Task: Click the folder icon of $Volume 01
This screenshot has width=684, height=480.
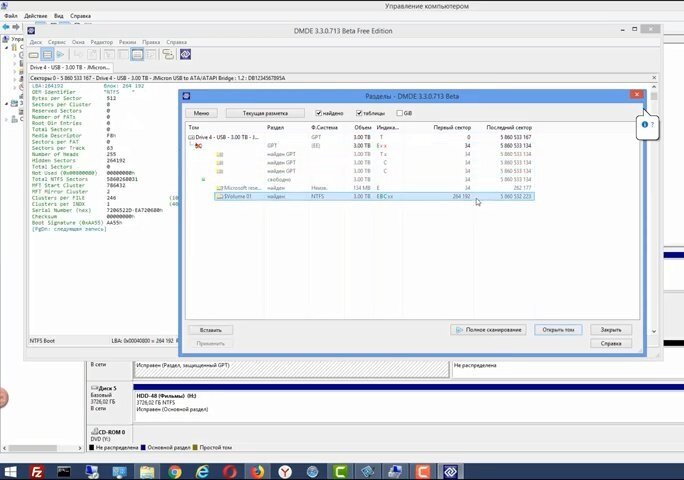Action: coord(220,196)
